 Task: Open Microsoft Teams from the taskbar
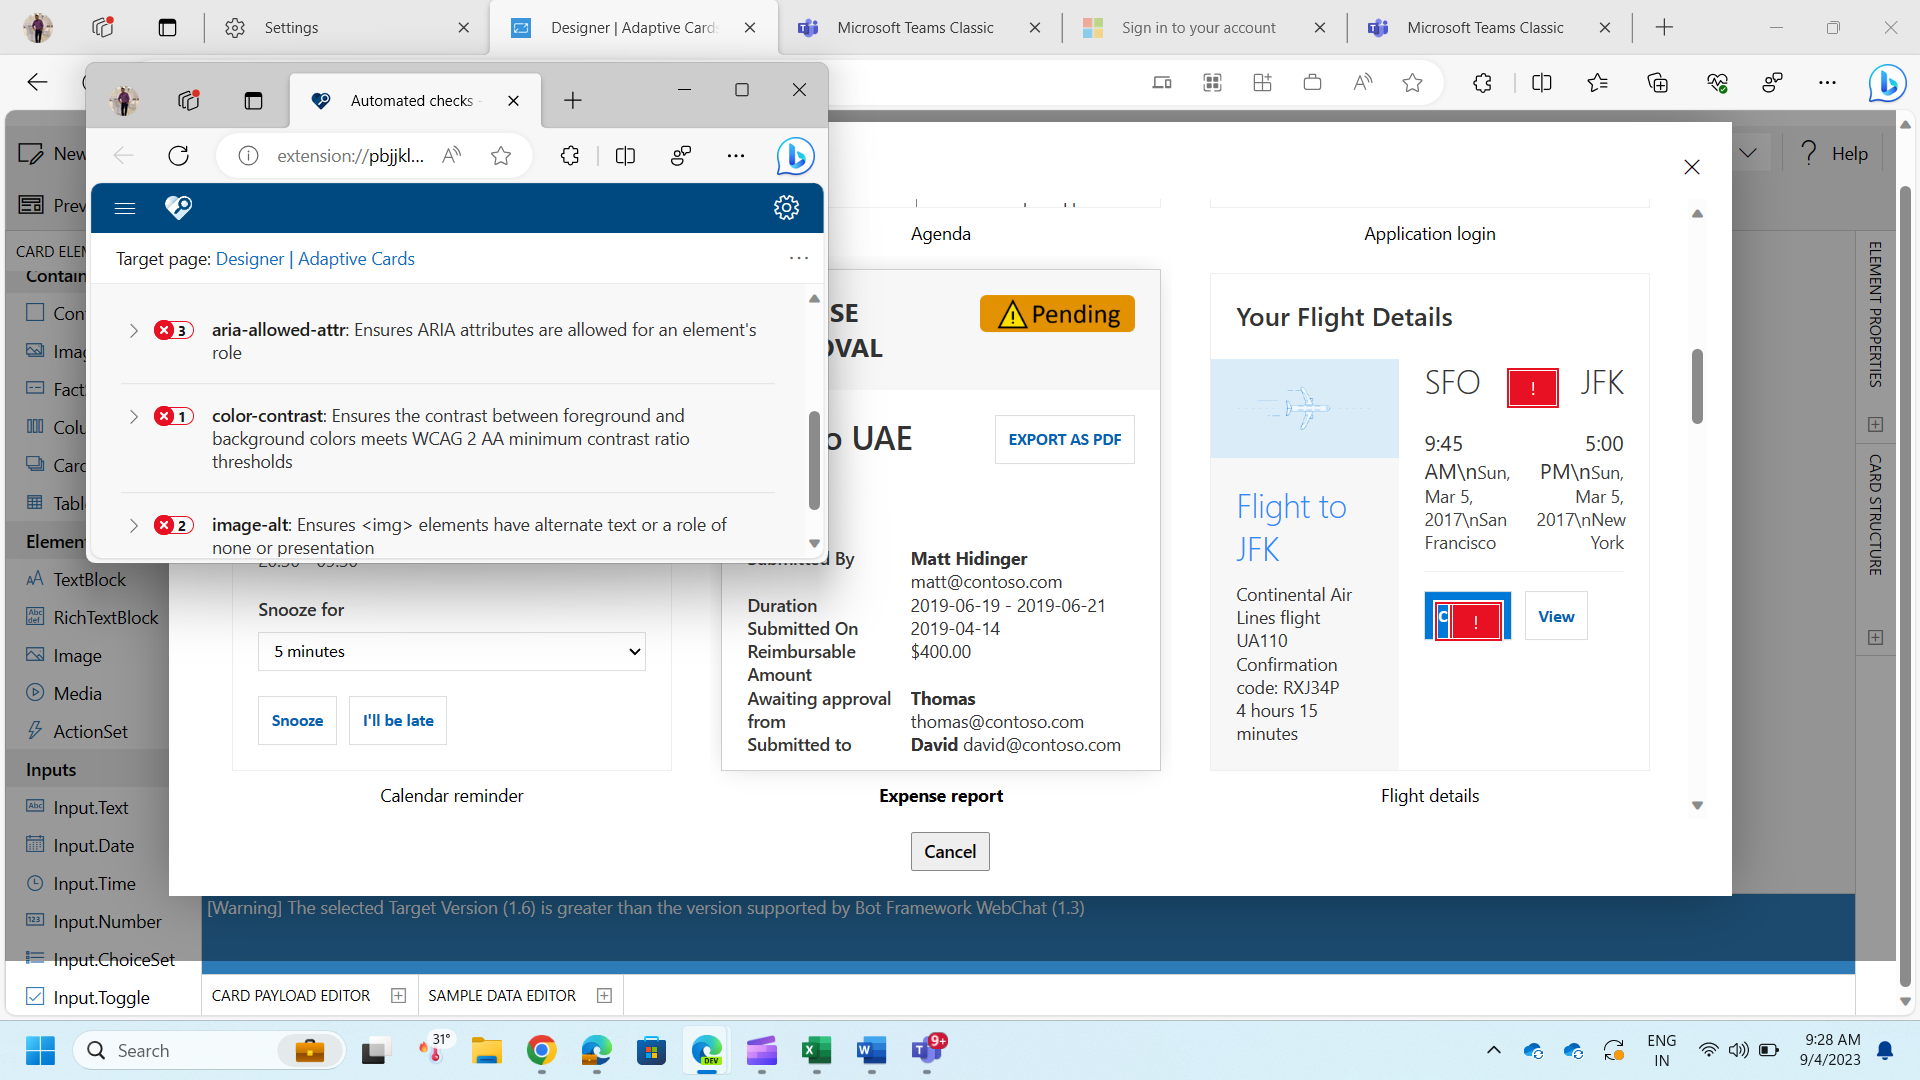[x=927, y=1050]
